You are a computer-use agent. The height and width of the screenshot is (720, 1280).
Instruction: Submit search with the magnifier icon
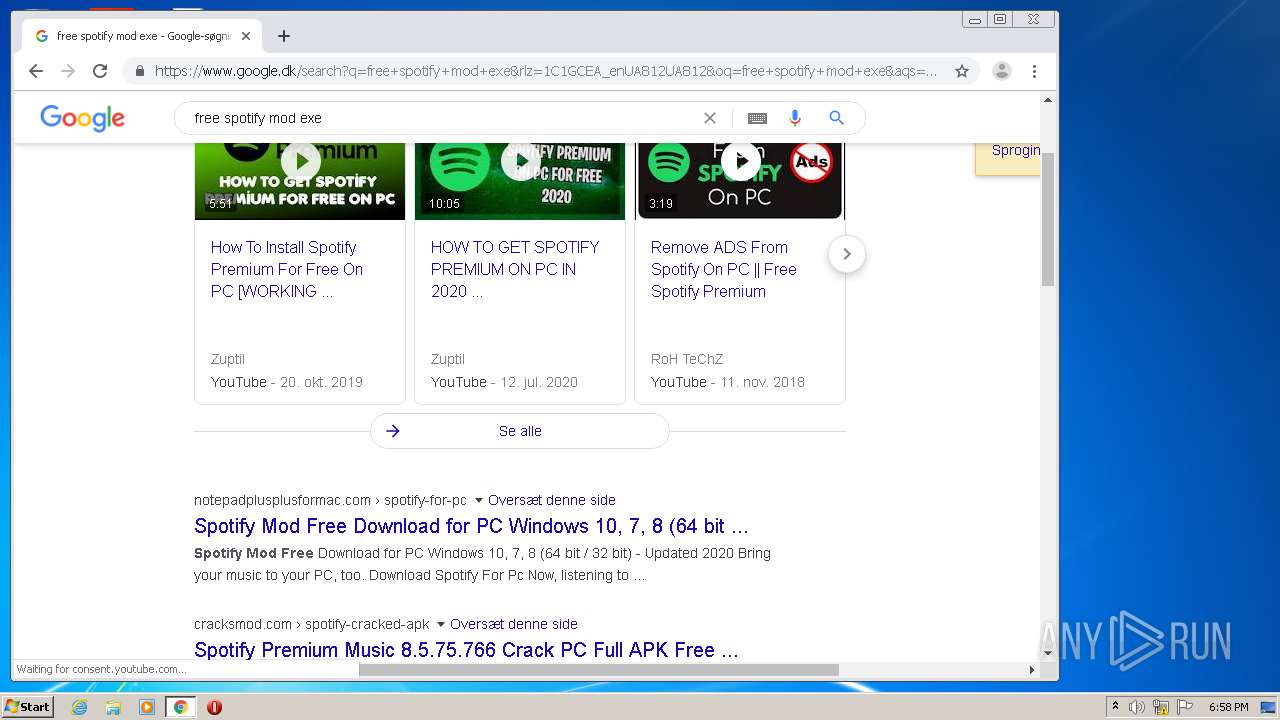click(837, 118)
